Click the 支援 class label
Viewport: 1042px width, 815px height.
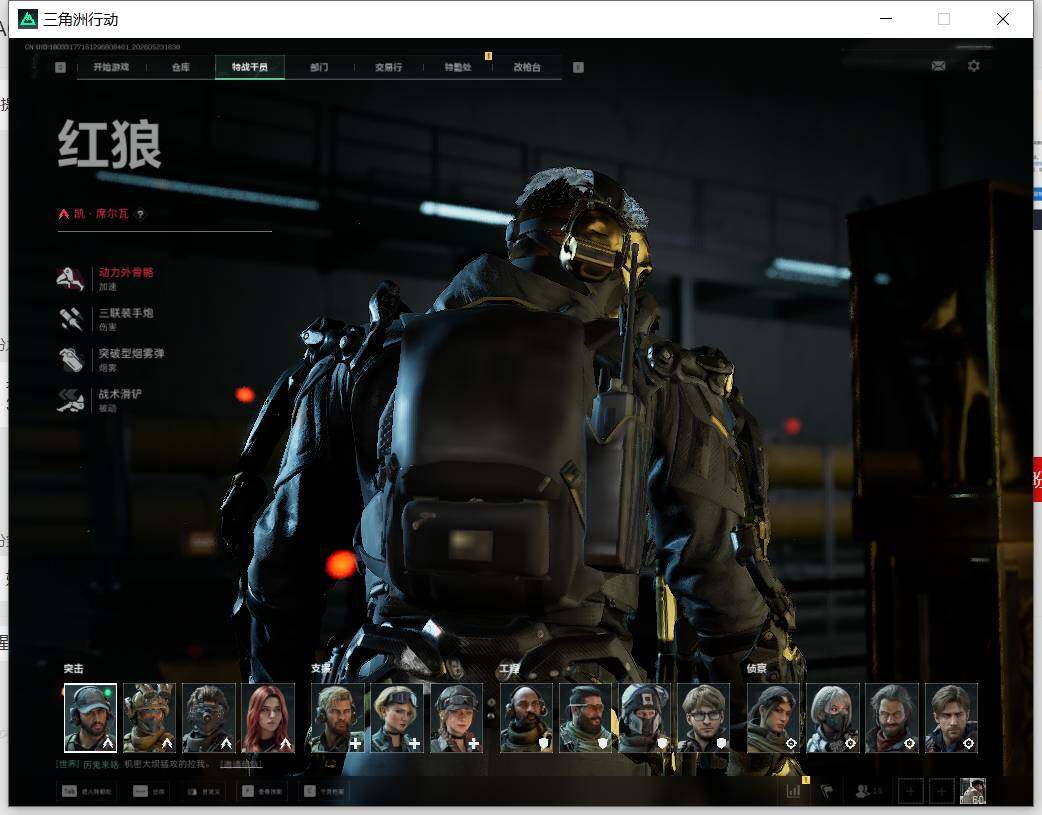(320, 669)
